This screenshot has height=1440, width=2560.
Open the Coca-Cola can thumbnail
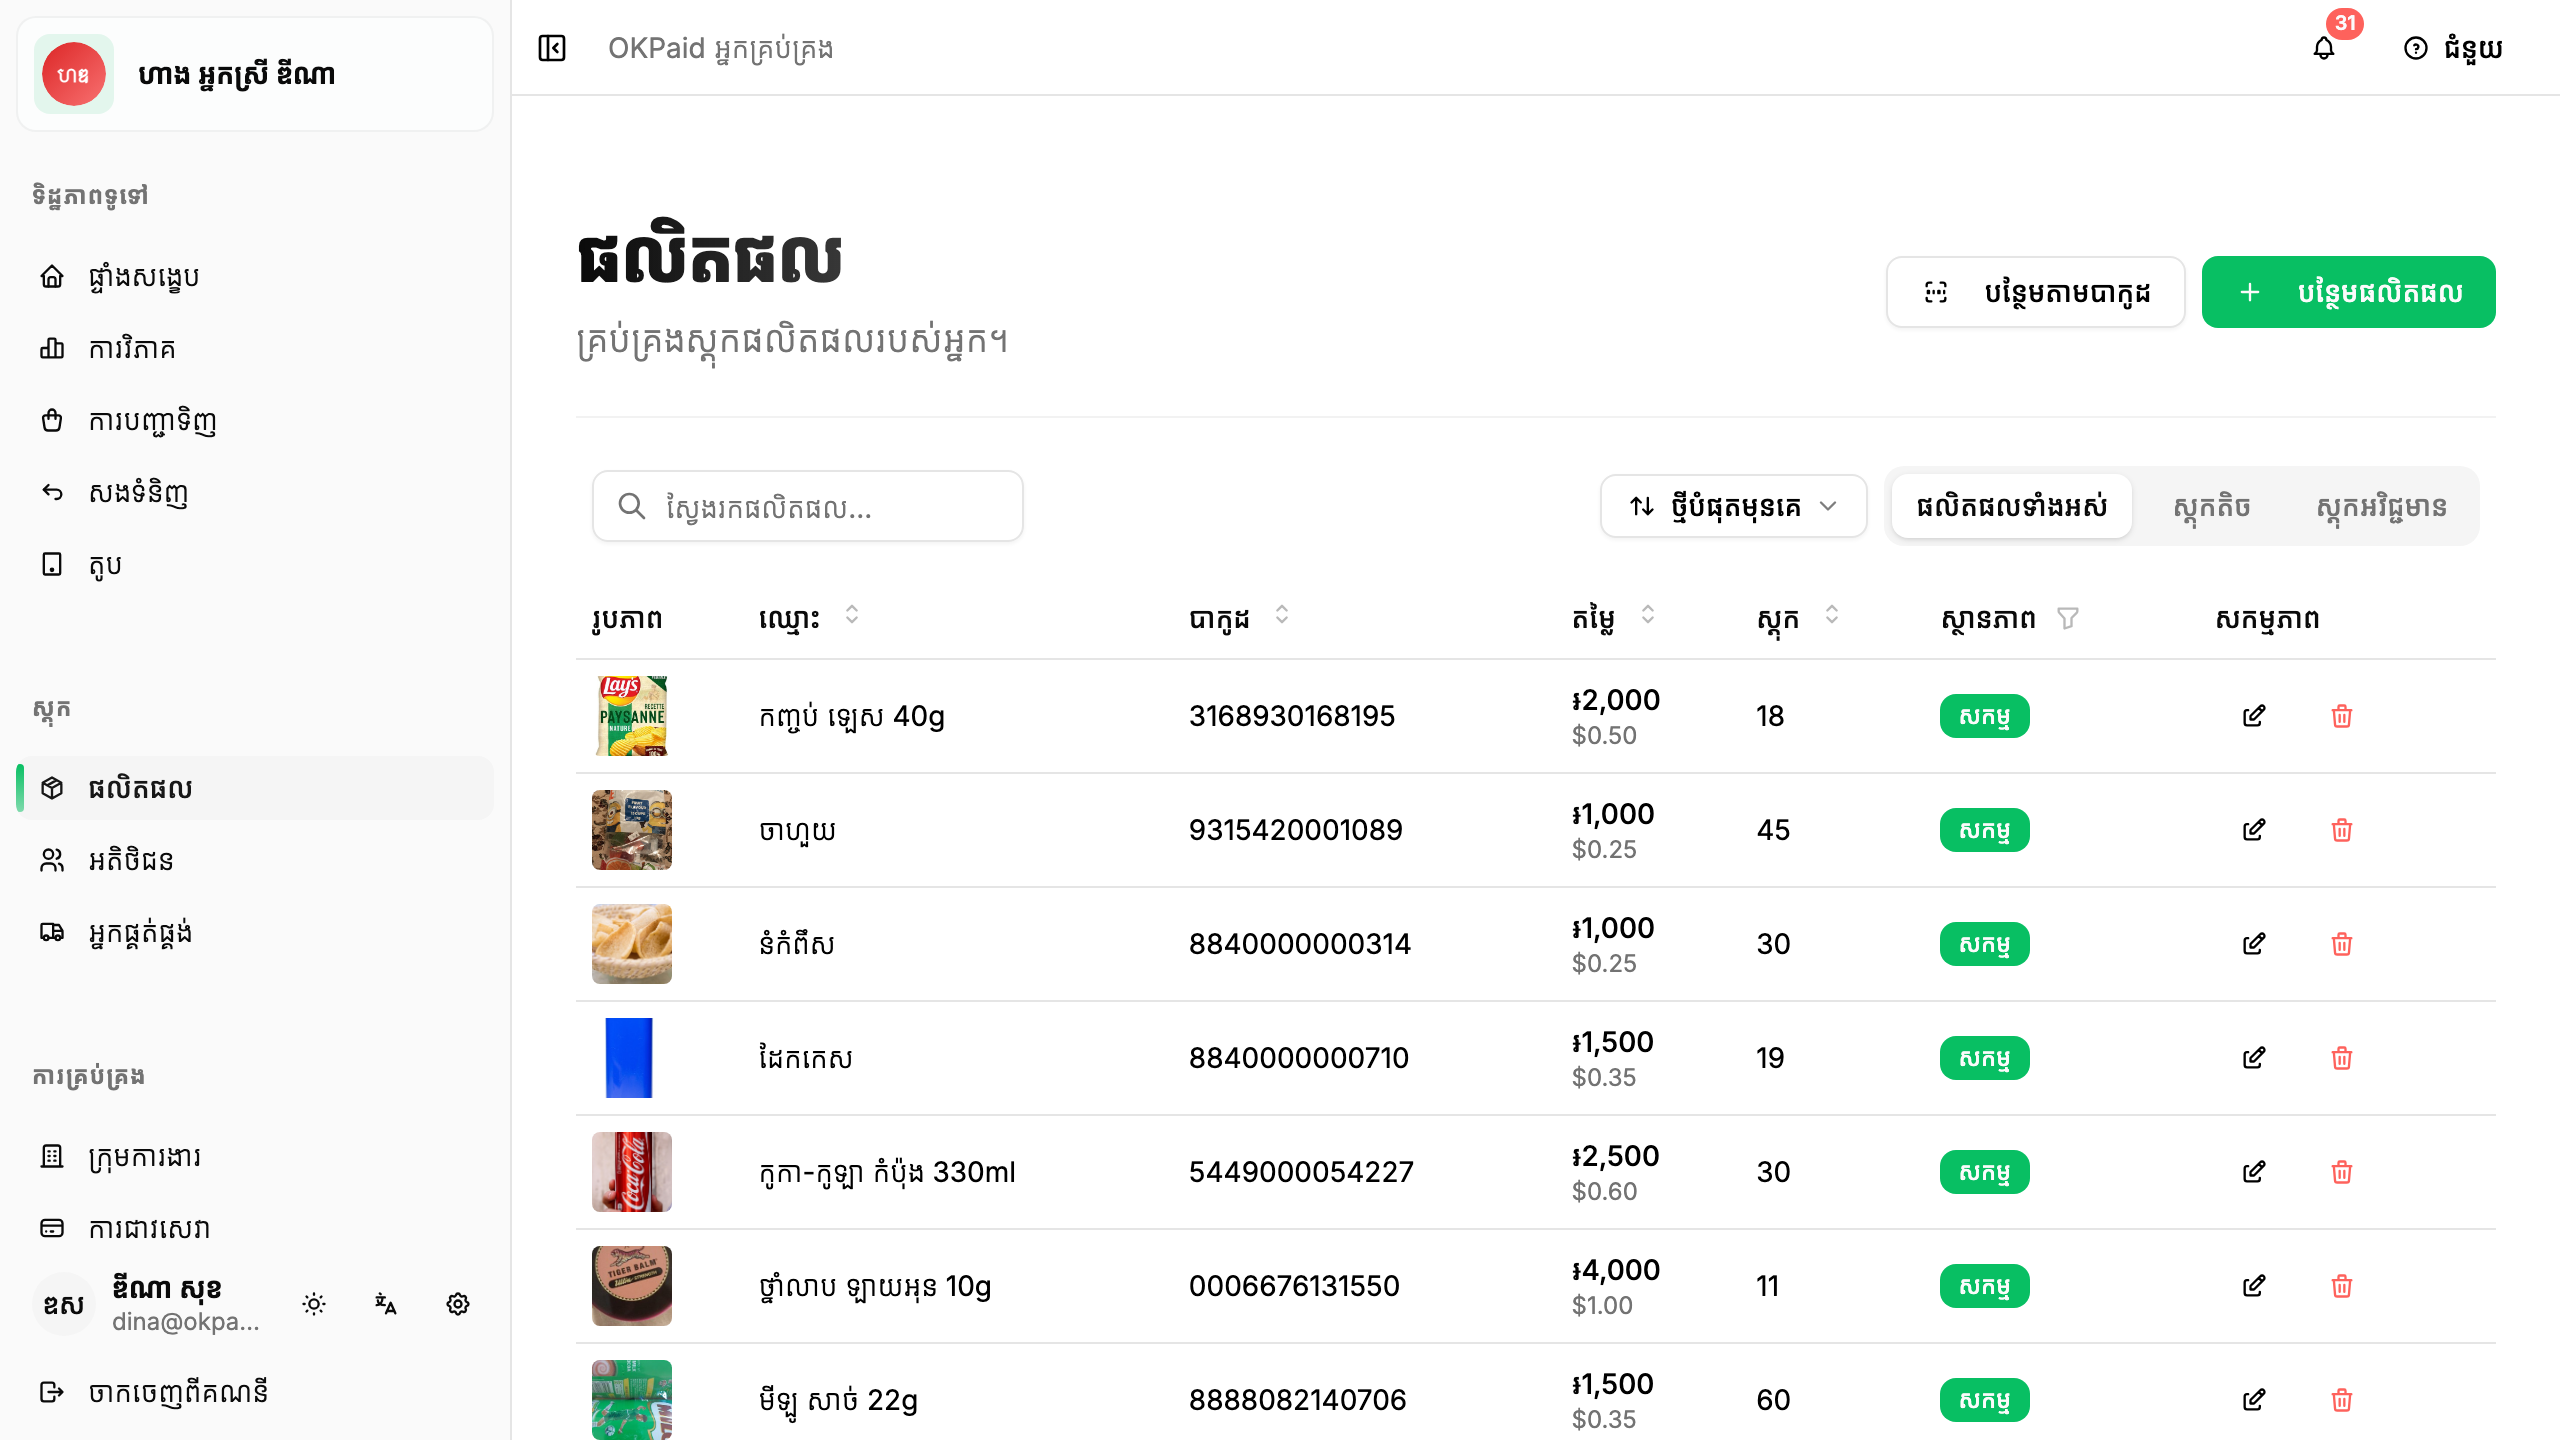click(632, 1172)
